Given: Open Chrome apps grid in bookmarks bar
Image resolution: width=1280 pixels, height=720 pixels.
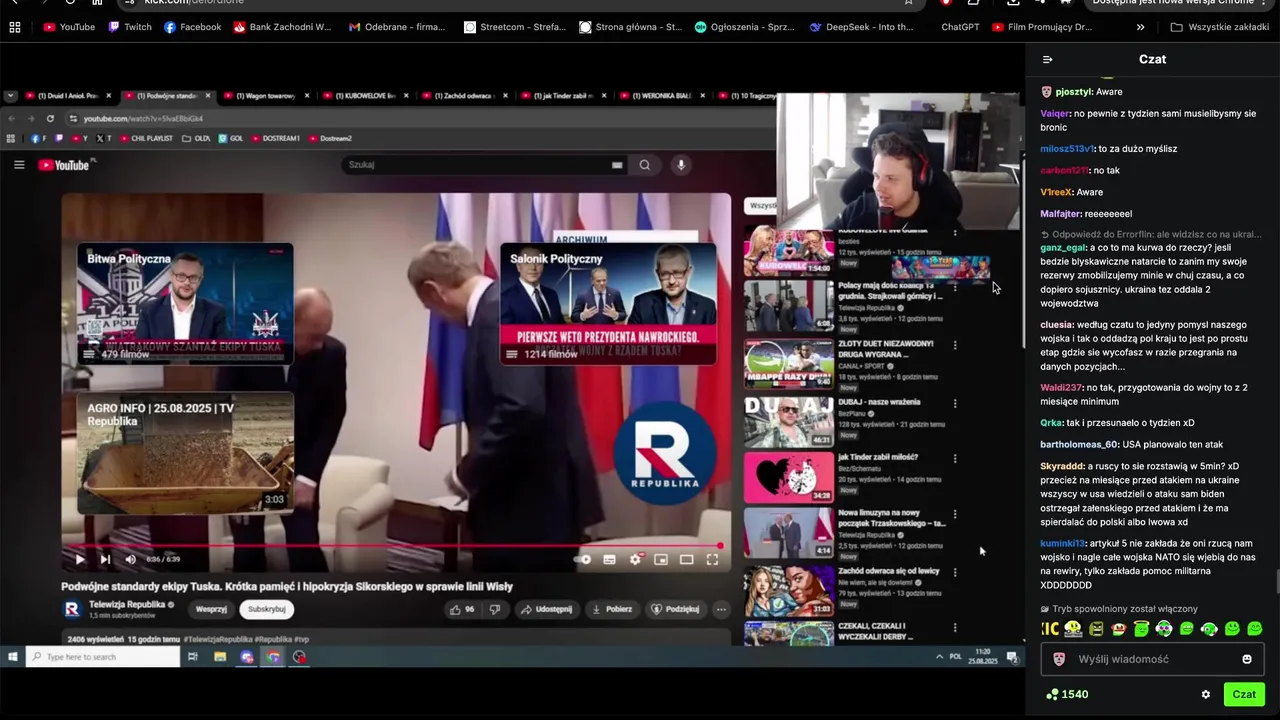Looking at the screenshot, I should click(x=15, y=27).
